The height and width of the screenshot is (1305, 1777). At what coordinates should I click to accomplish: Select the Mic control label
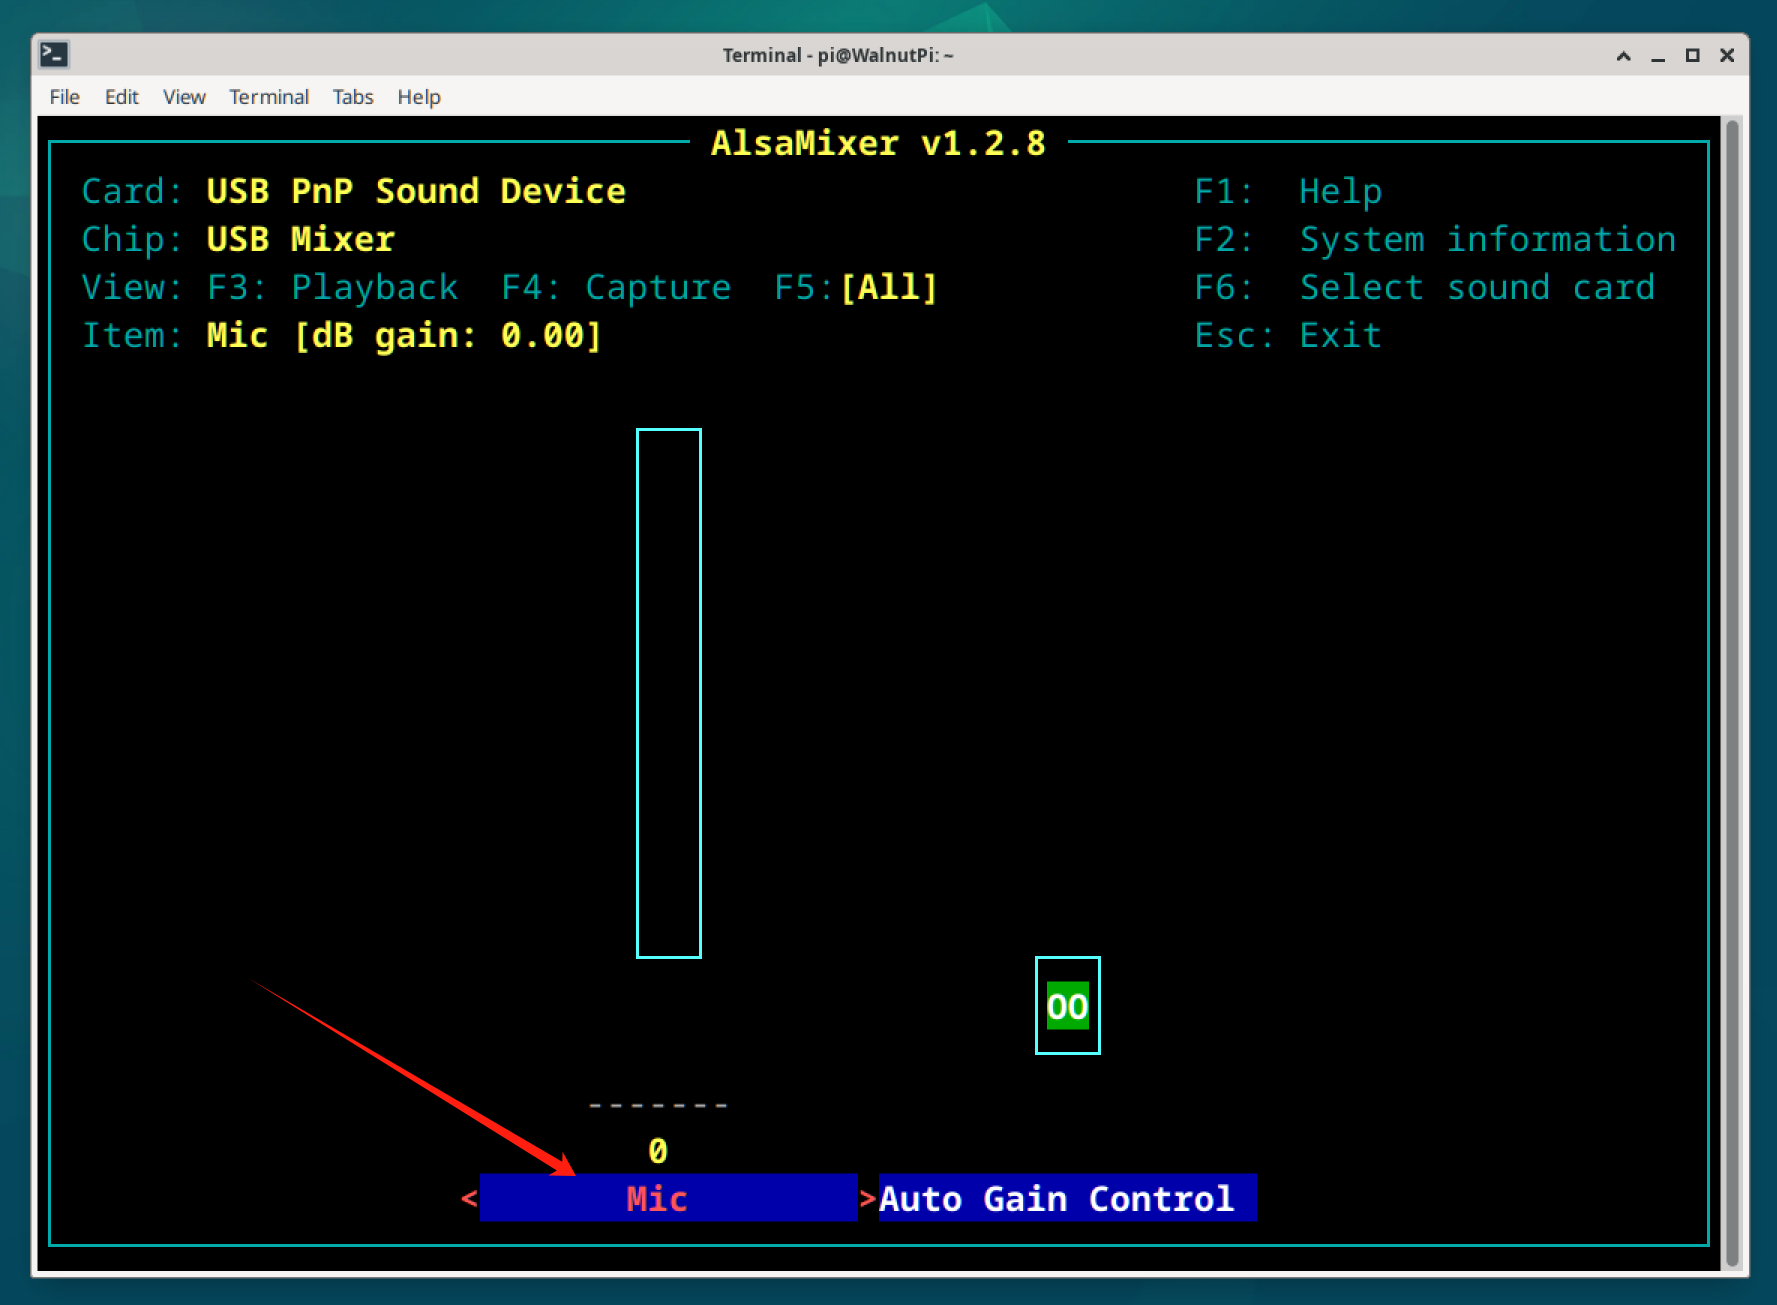click(x=668, y=1198)
